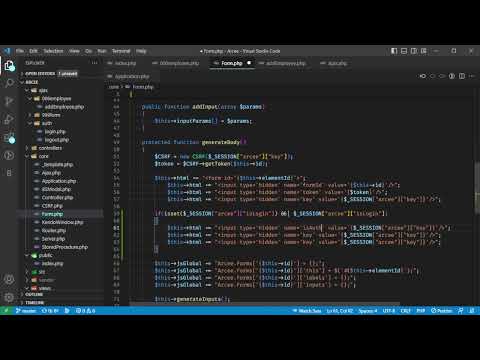Switch to the Application.php editor tab
Image resolution: width=480 pixels, height=360 pixels.
click(x=132, y=76)
